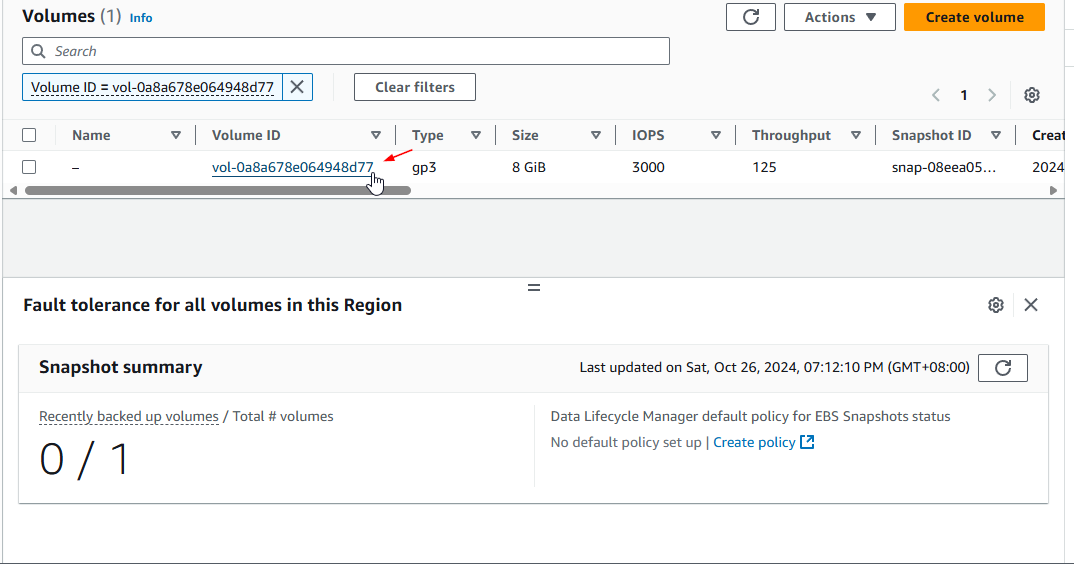The height and width of the screenshot is (564, 1074).
Task: Sort by Volume ID column
Action: (x=376, y=135)
